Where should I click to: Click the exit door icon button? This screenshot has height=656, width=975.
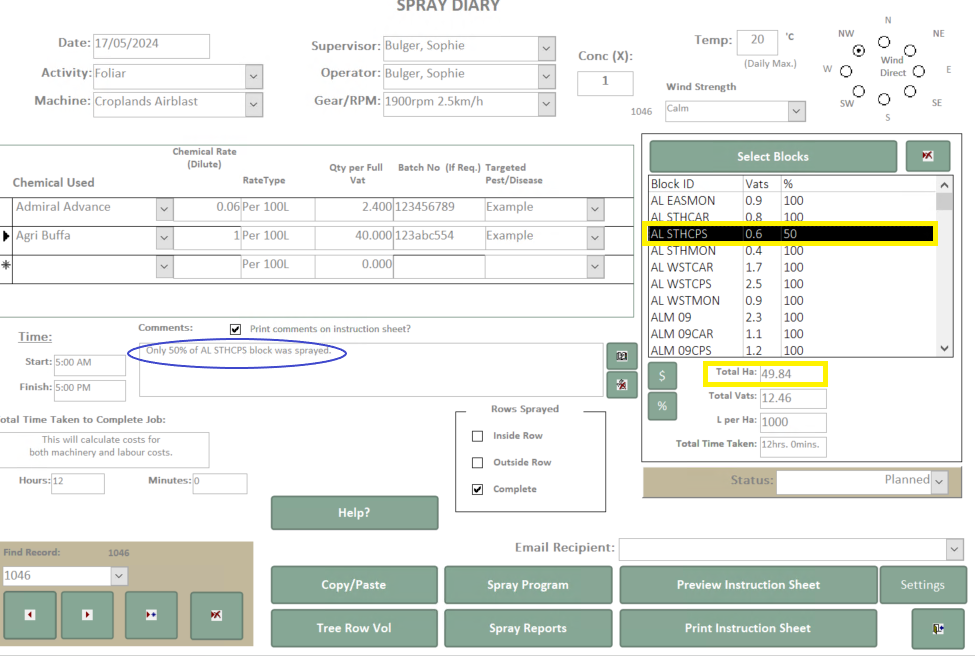tap(938, 629)
